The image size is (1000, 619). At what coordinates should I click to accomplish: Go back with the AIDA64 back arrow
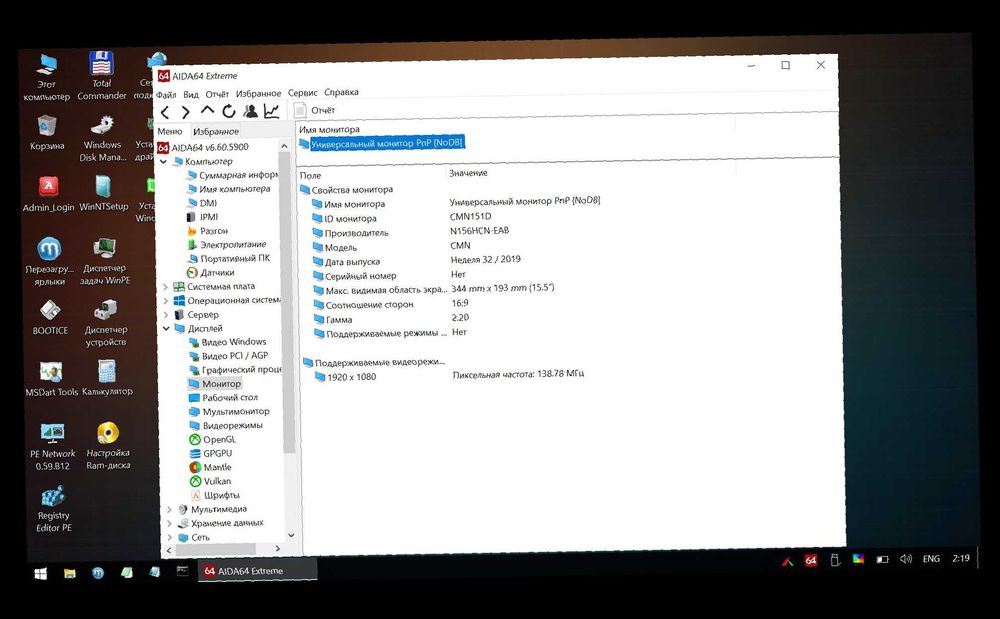click(165, 113)
